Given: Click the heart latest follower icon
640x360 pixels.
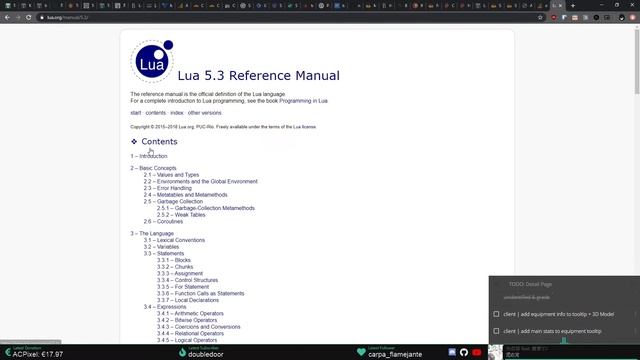Looking at the screenshot, I should (361, 352).
